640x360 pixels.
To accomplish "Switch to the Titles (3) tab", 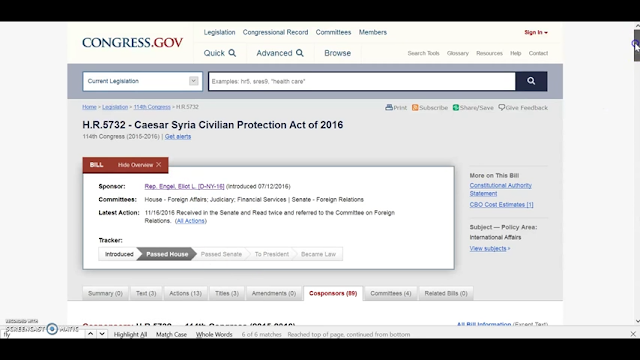I will (x=227, y=293).
